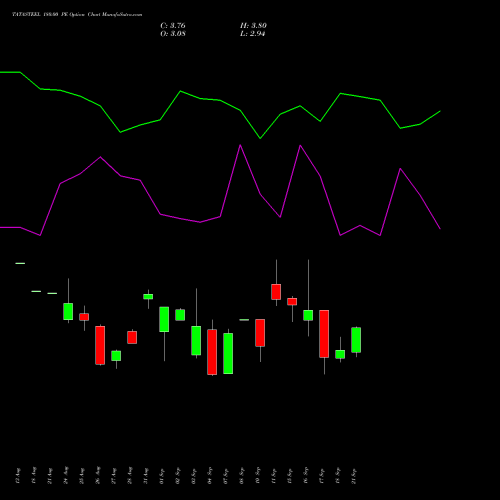Click the close value 'C: 3.76'
Viewport: 500px width, 500px height.
click(x=173, y=26)
